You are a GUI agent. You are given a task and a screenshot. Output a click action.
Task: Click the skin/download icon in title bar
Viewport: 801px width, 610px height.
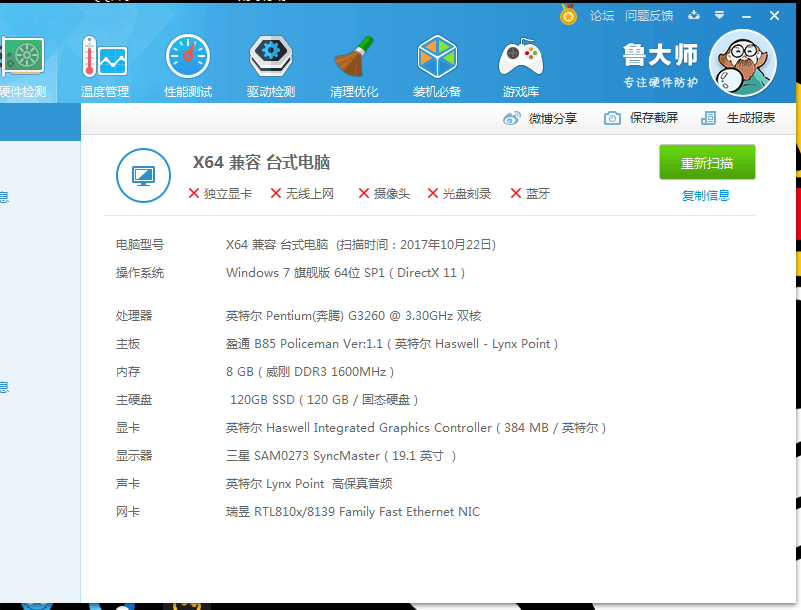click(x=694, y=15)
